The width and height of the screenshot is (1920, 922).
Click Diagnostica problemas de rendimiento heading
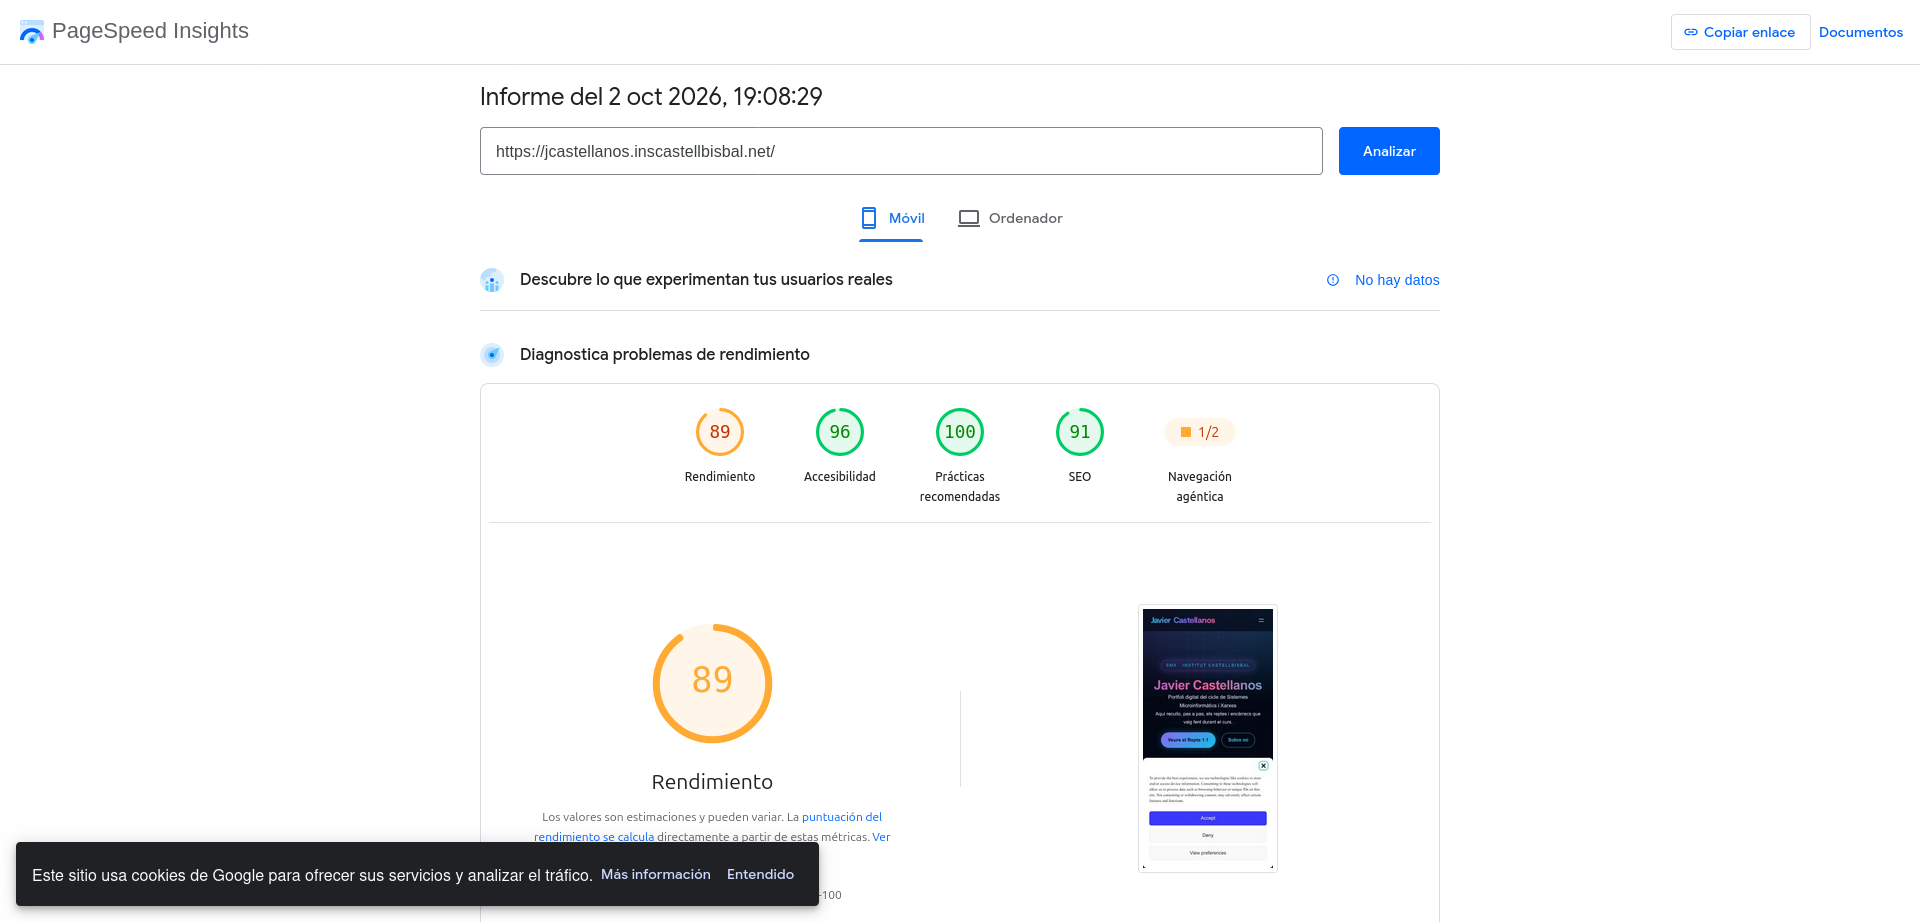(x=665, y=354)
